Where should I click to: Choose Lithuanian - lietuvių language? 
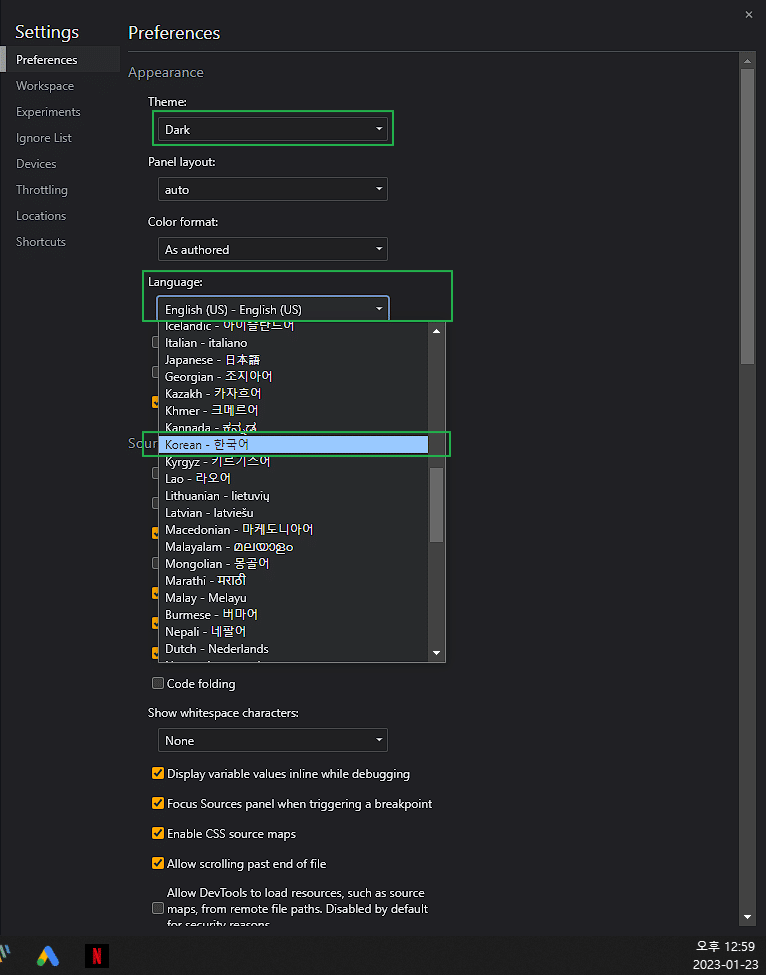tap(293, 496)
